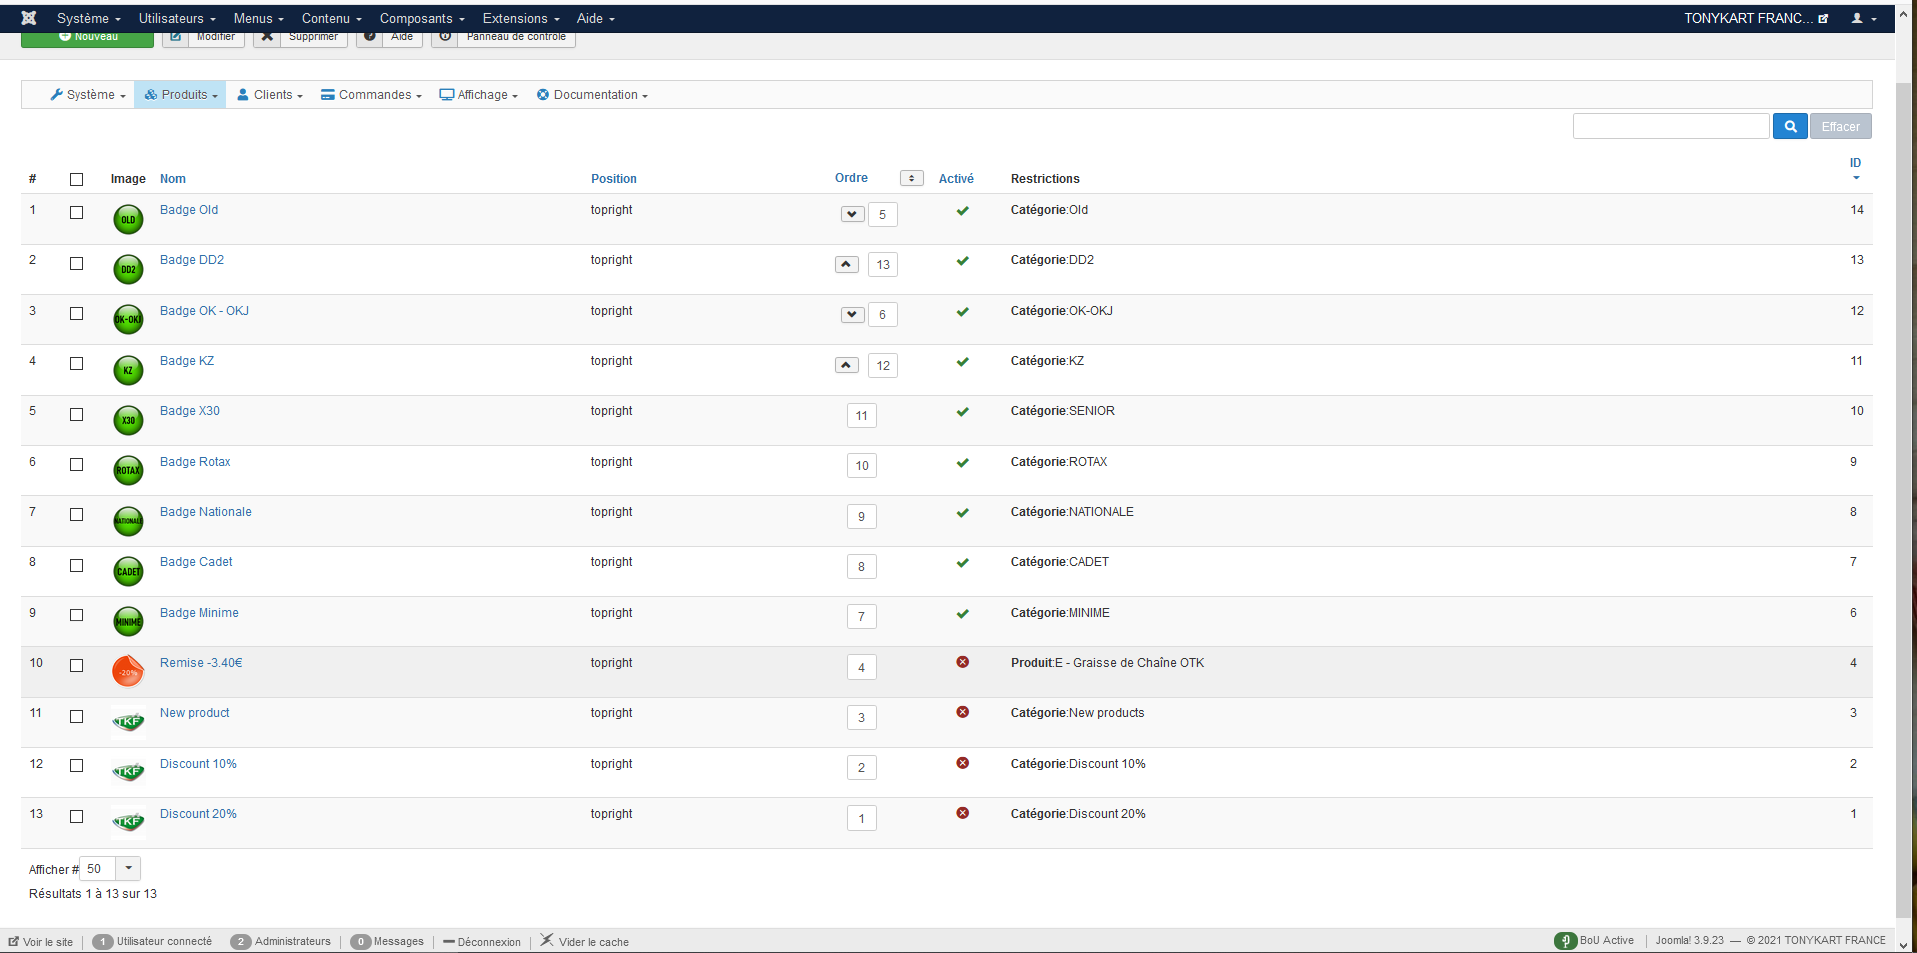The height and width of the screenshot is (953, 1917).
Task: Click the red X status of New product
Action: pyautogui.click(x=962, y=712)
